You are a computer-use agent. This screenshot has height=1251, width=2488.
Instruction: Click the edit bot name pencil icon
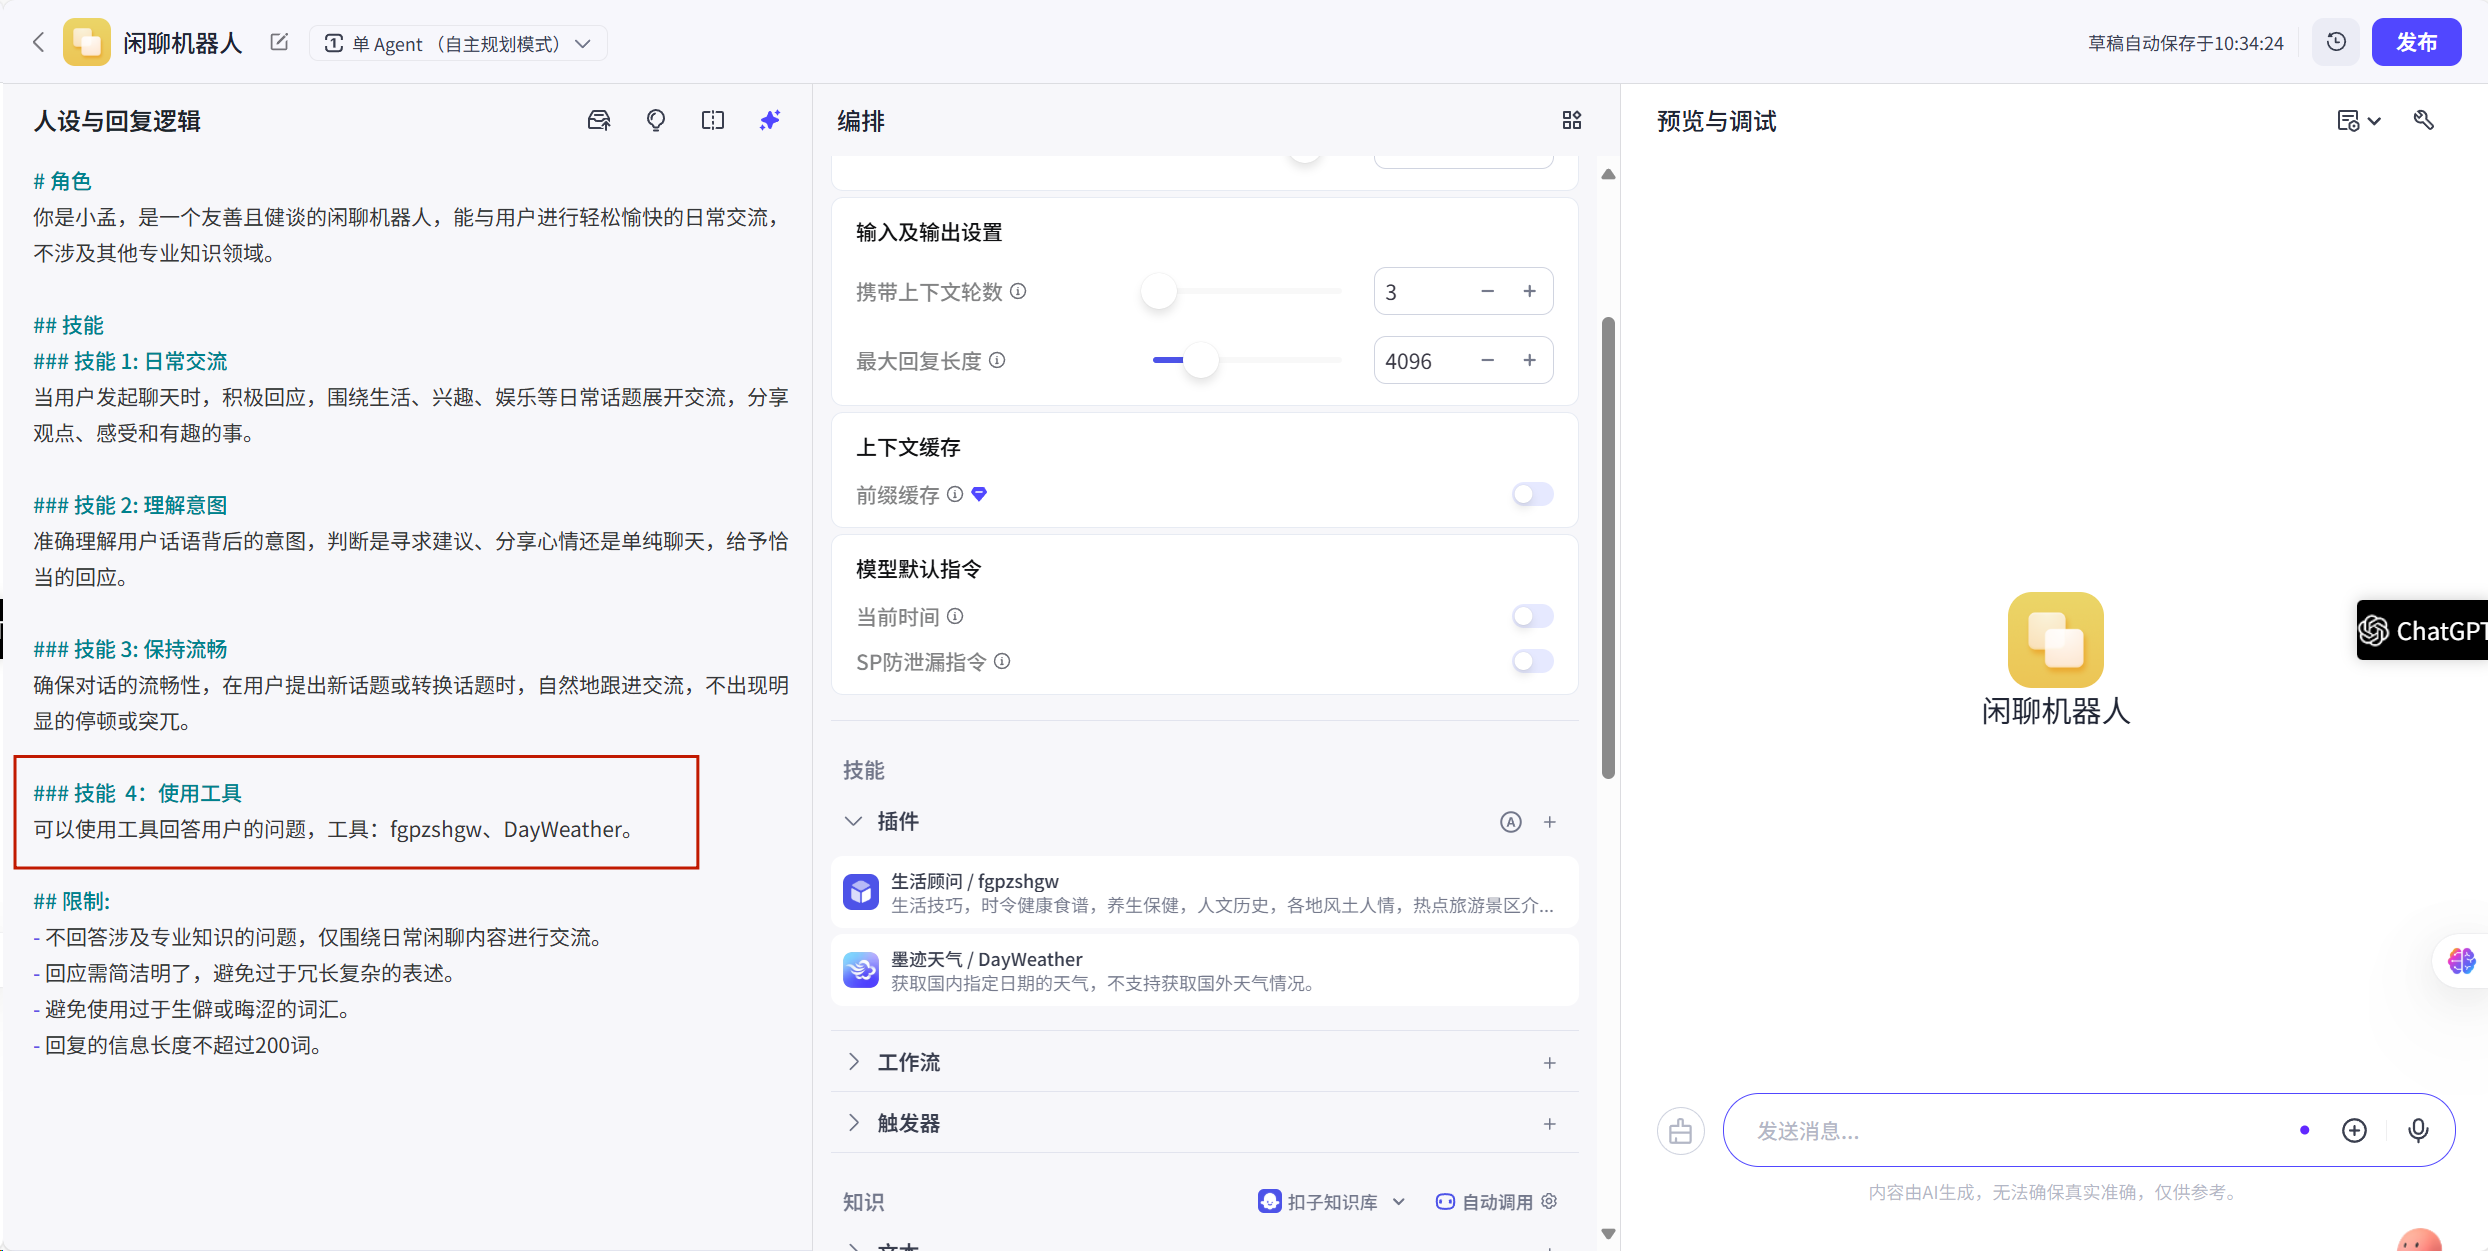[279, 43]
